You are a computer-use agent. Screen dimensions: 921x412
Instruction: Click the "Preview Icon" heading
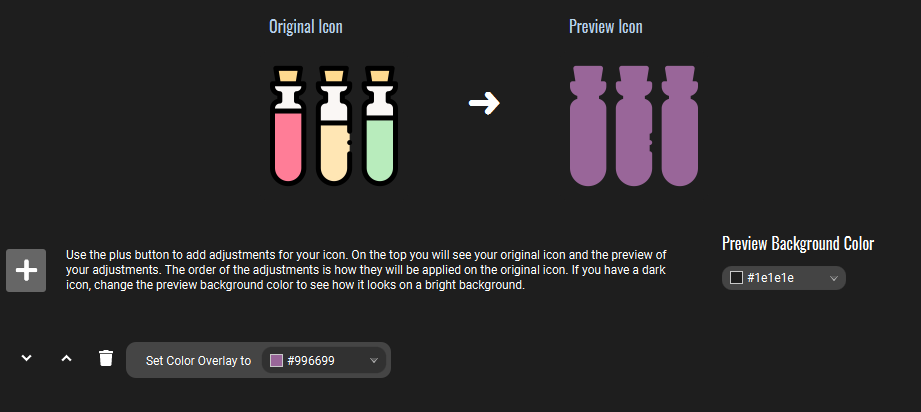click(605, 27)
